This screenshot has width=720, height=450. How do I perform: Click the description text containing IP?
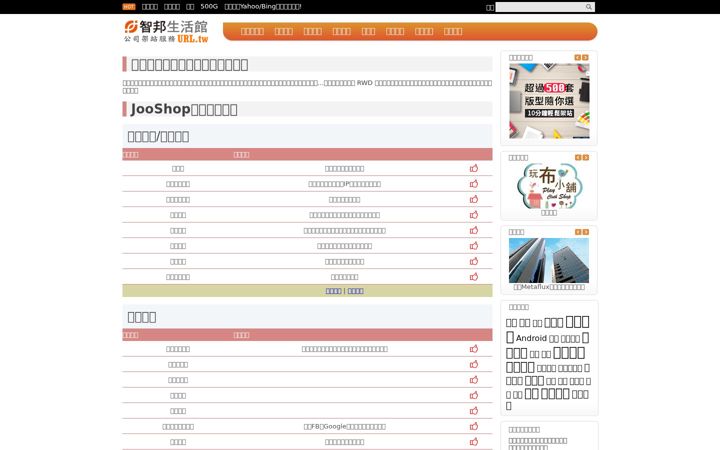344,184
